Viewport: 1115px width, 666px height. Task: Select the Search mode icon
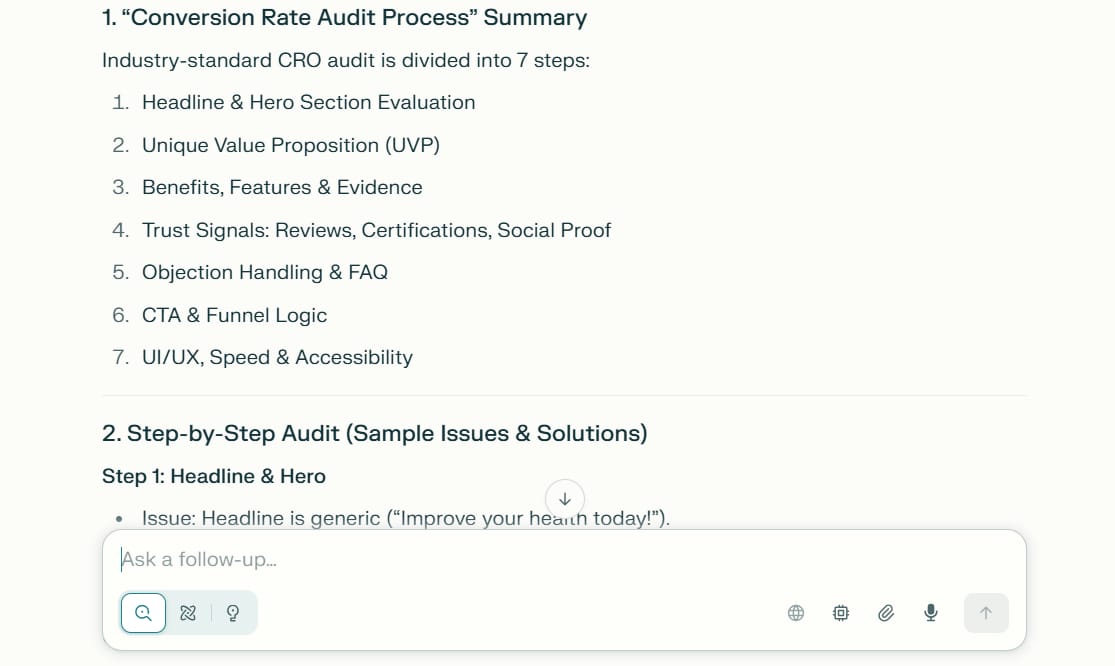point(143,613)
